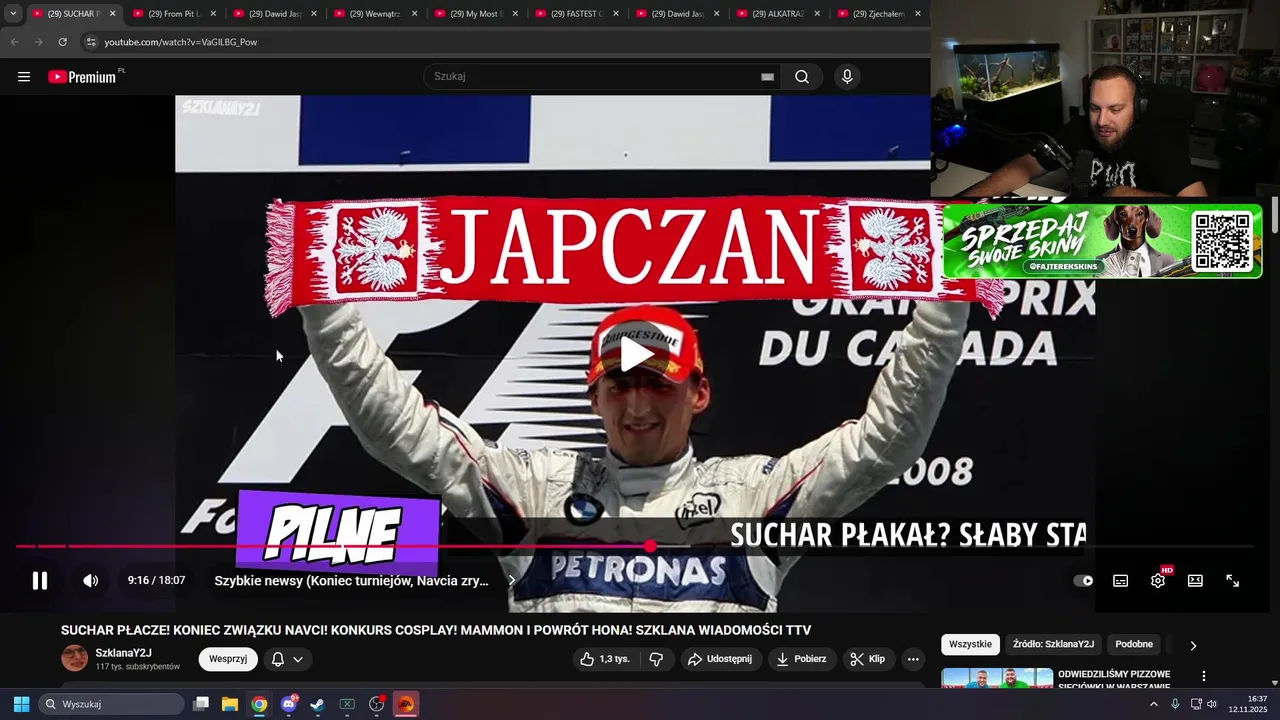Click the 'Wesprzyj' button
The width and height of the screenshot is (1280, 720).
click(228, 659)
